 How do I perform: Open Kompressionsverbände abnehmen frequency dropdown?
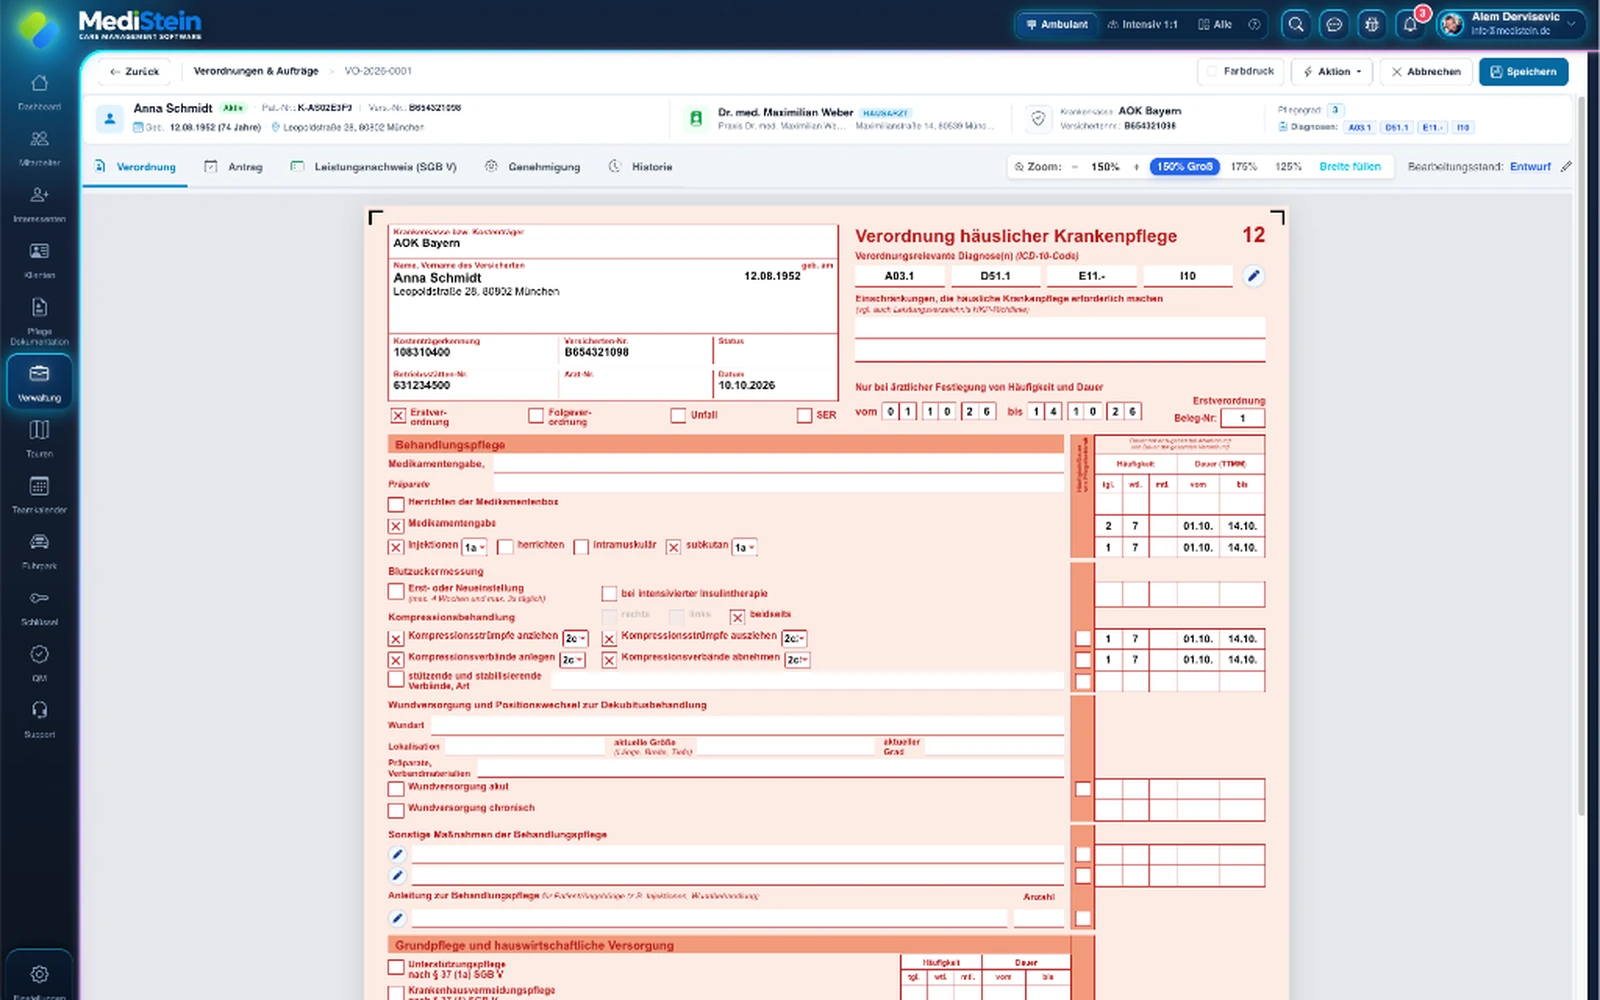(x=797, y=660)
